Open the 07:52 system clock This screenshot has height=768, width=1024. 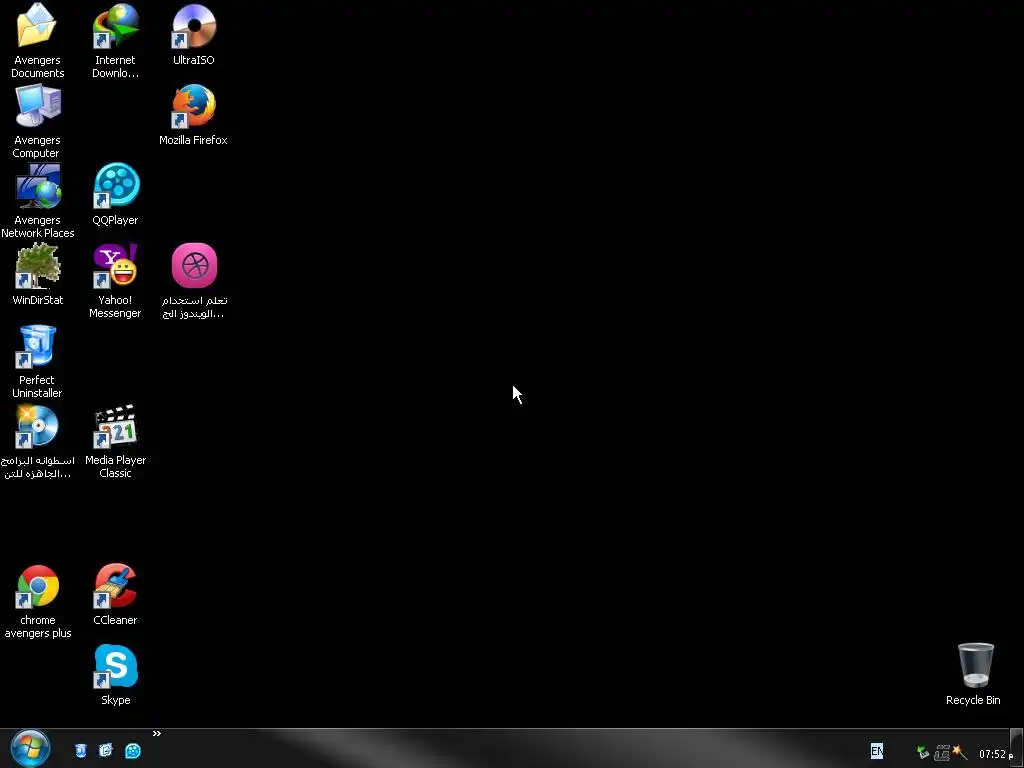coord(992,754)
